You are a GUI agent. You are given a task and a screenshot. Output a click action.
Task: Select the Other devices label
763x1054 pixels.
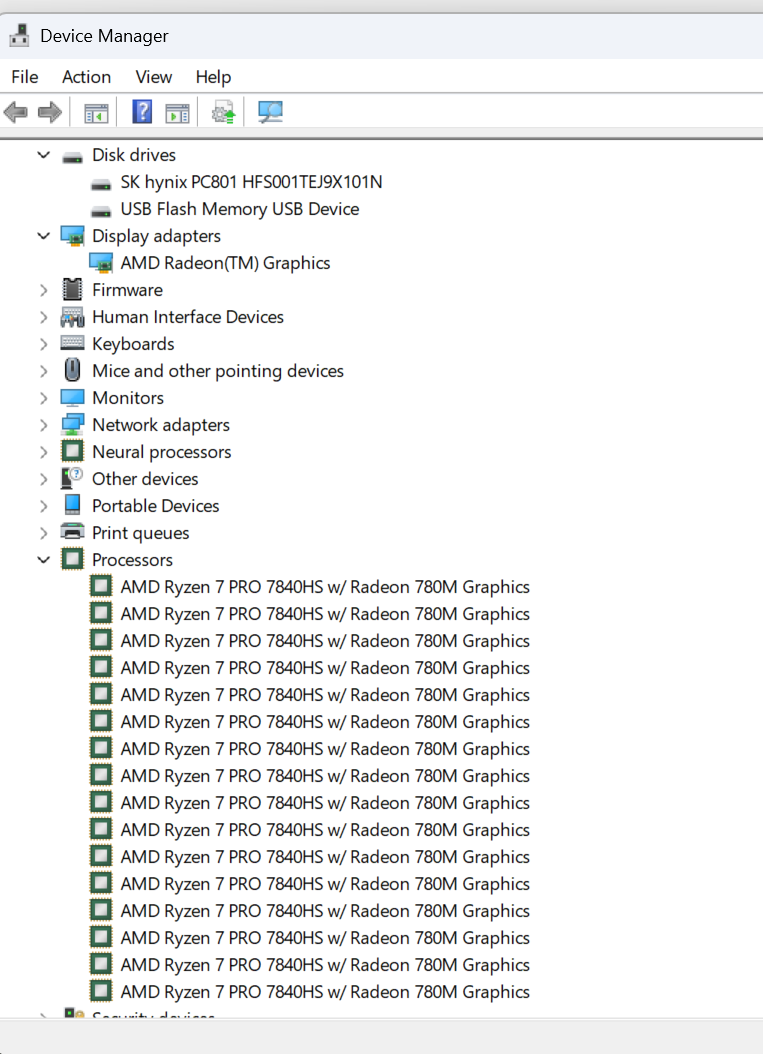pyautogui.click(x=145, y=479)
